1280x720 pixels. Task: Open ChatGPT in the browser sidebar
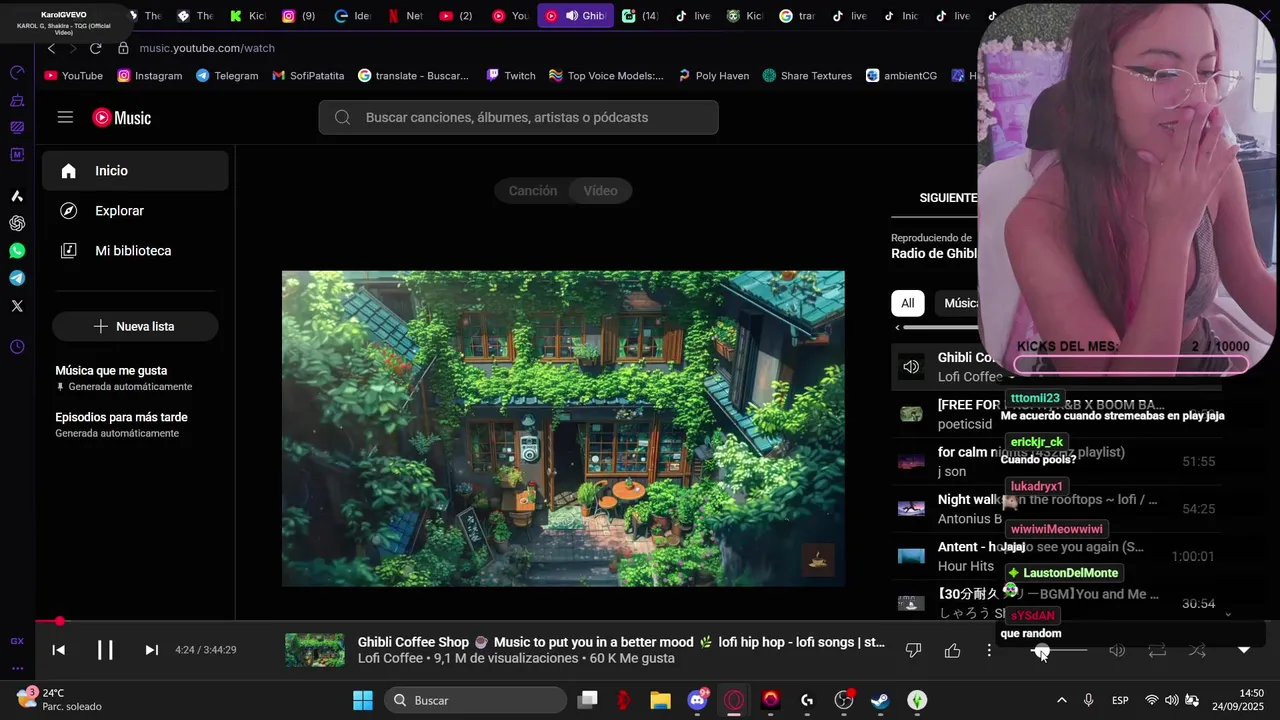click(17, 223)
